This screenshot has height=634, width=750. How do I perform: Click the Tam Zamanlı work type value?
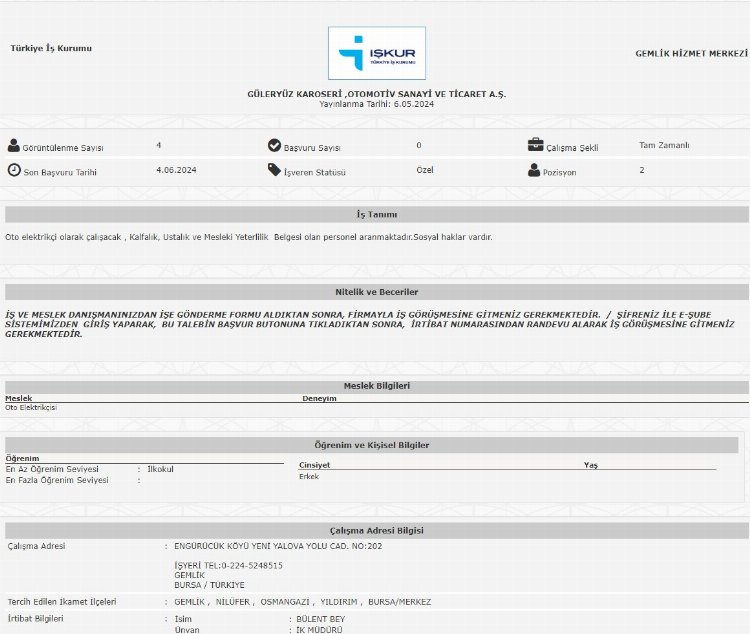(x=664, y=146)
